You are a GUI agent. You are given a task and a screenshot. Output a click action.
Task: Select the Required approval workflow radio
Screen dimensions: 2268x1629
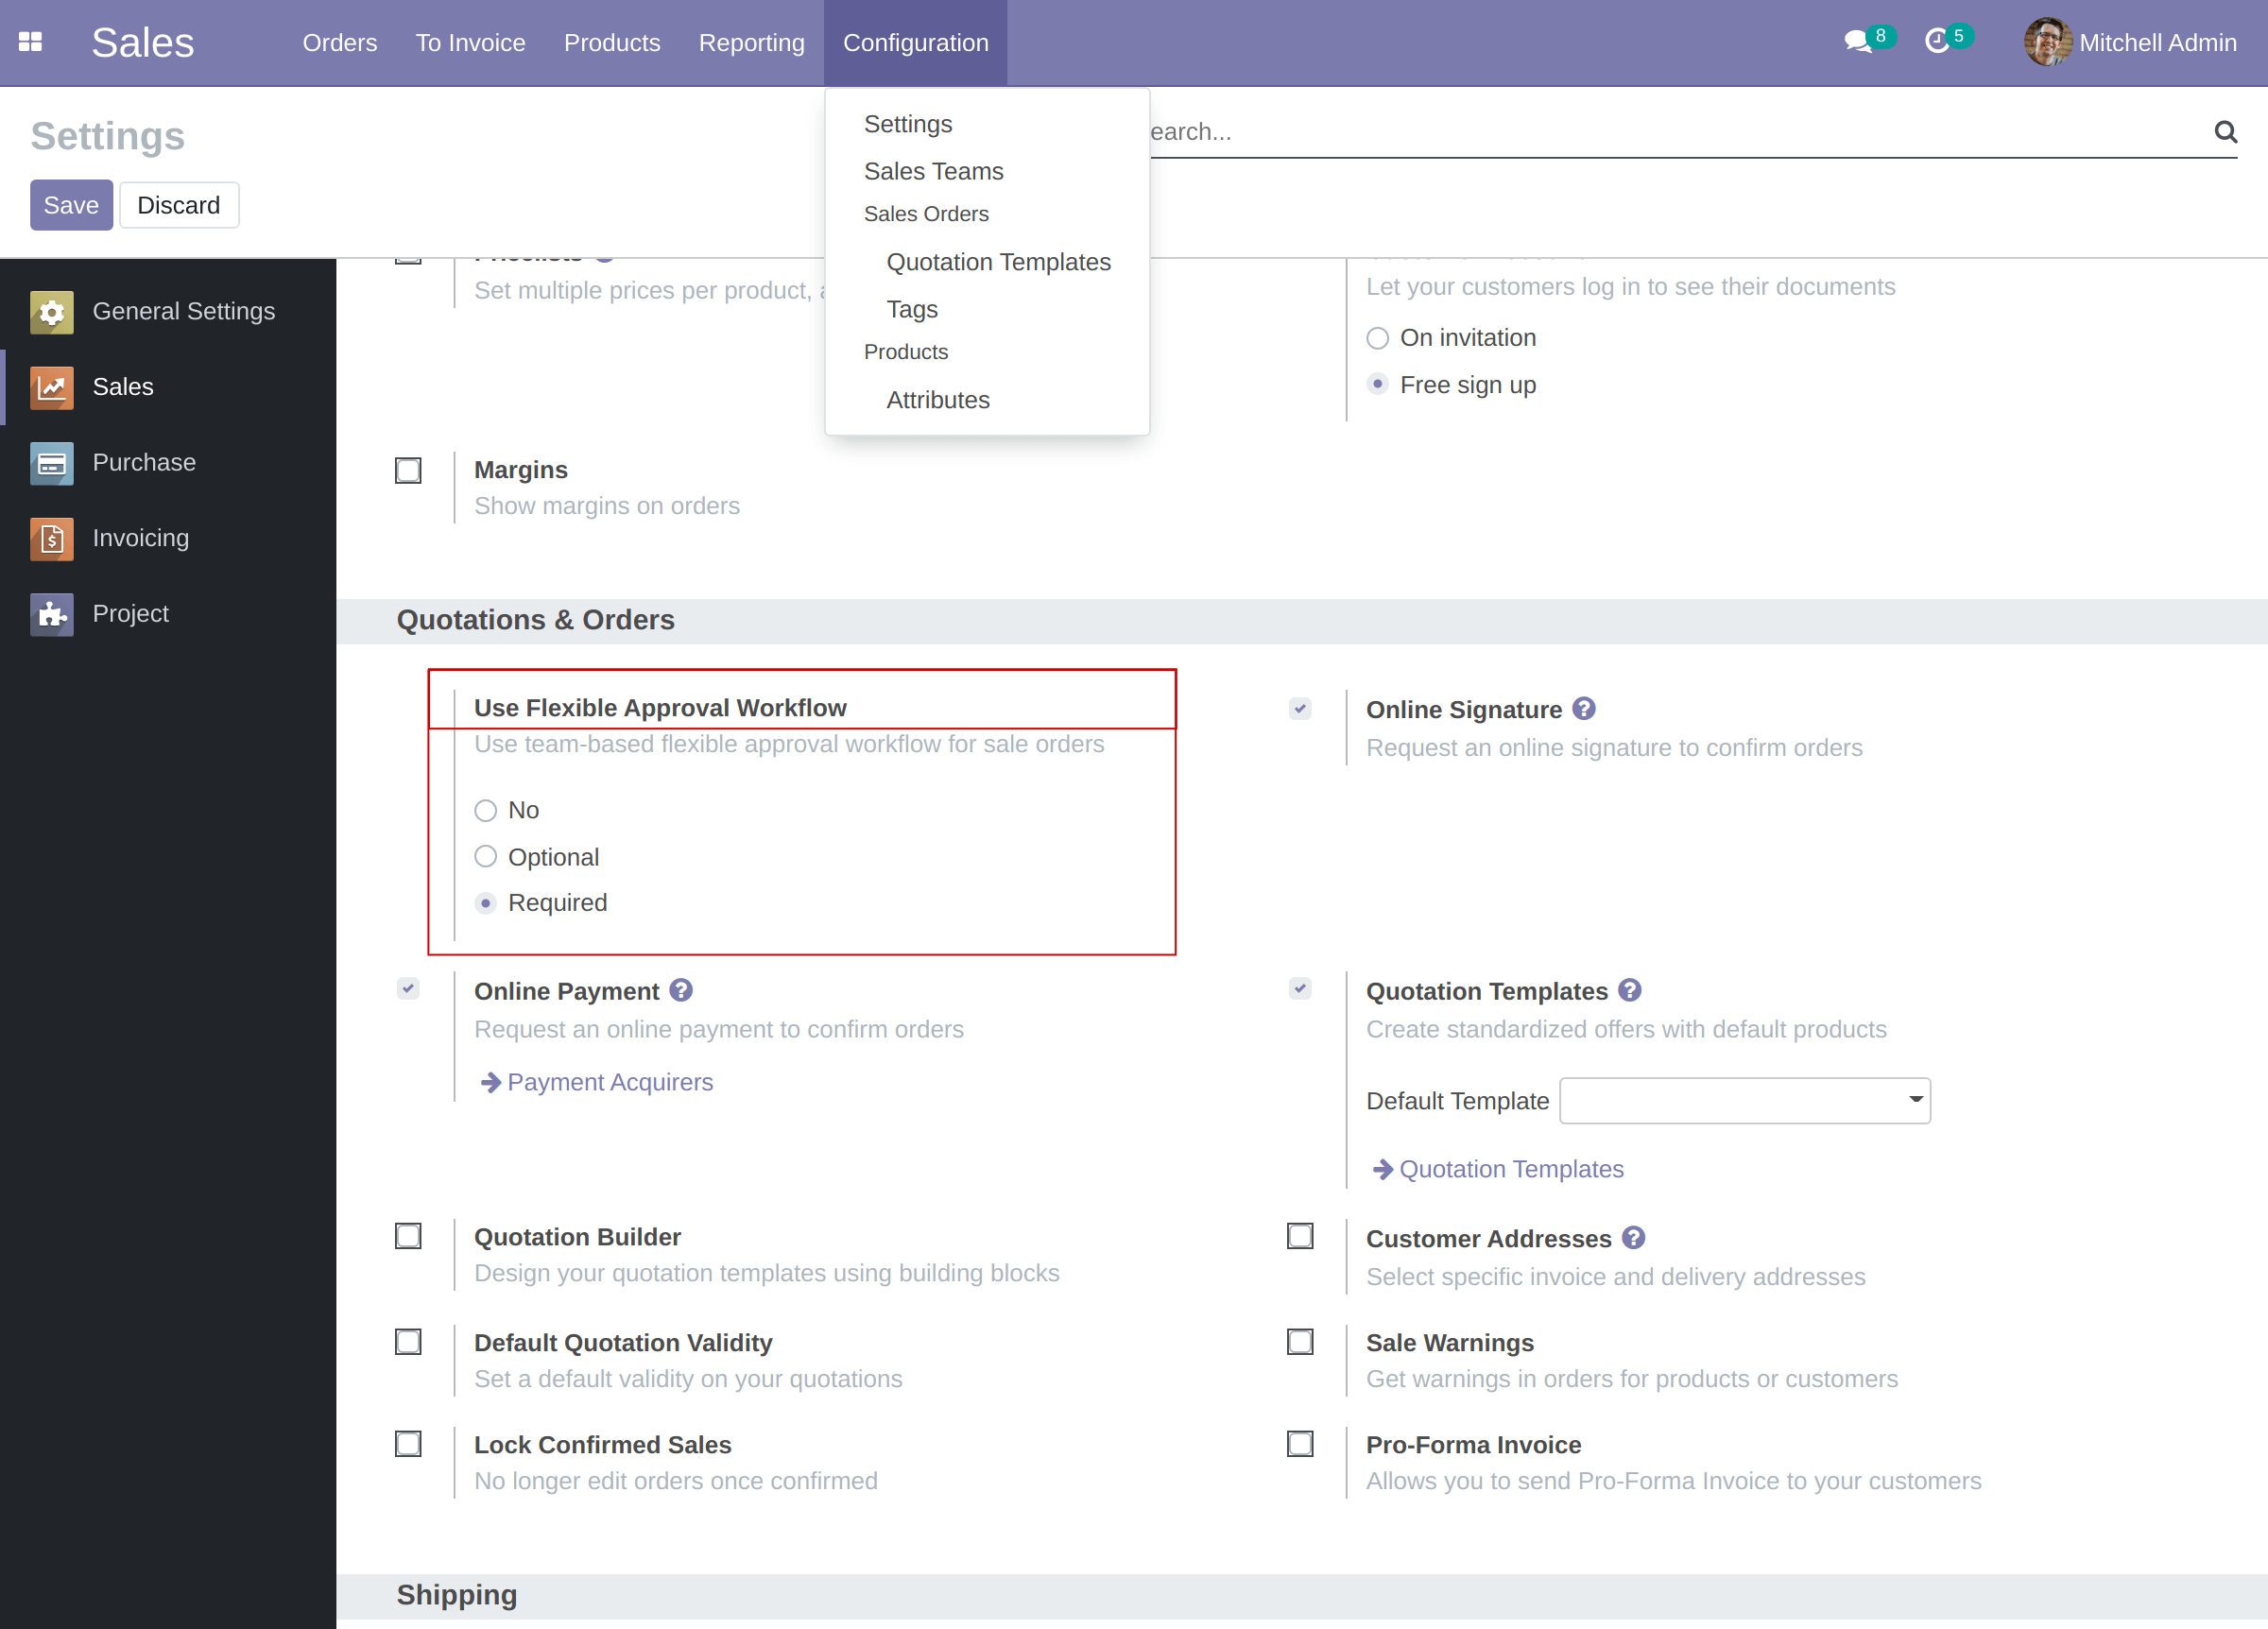coord(486,902)
